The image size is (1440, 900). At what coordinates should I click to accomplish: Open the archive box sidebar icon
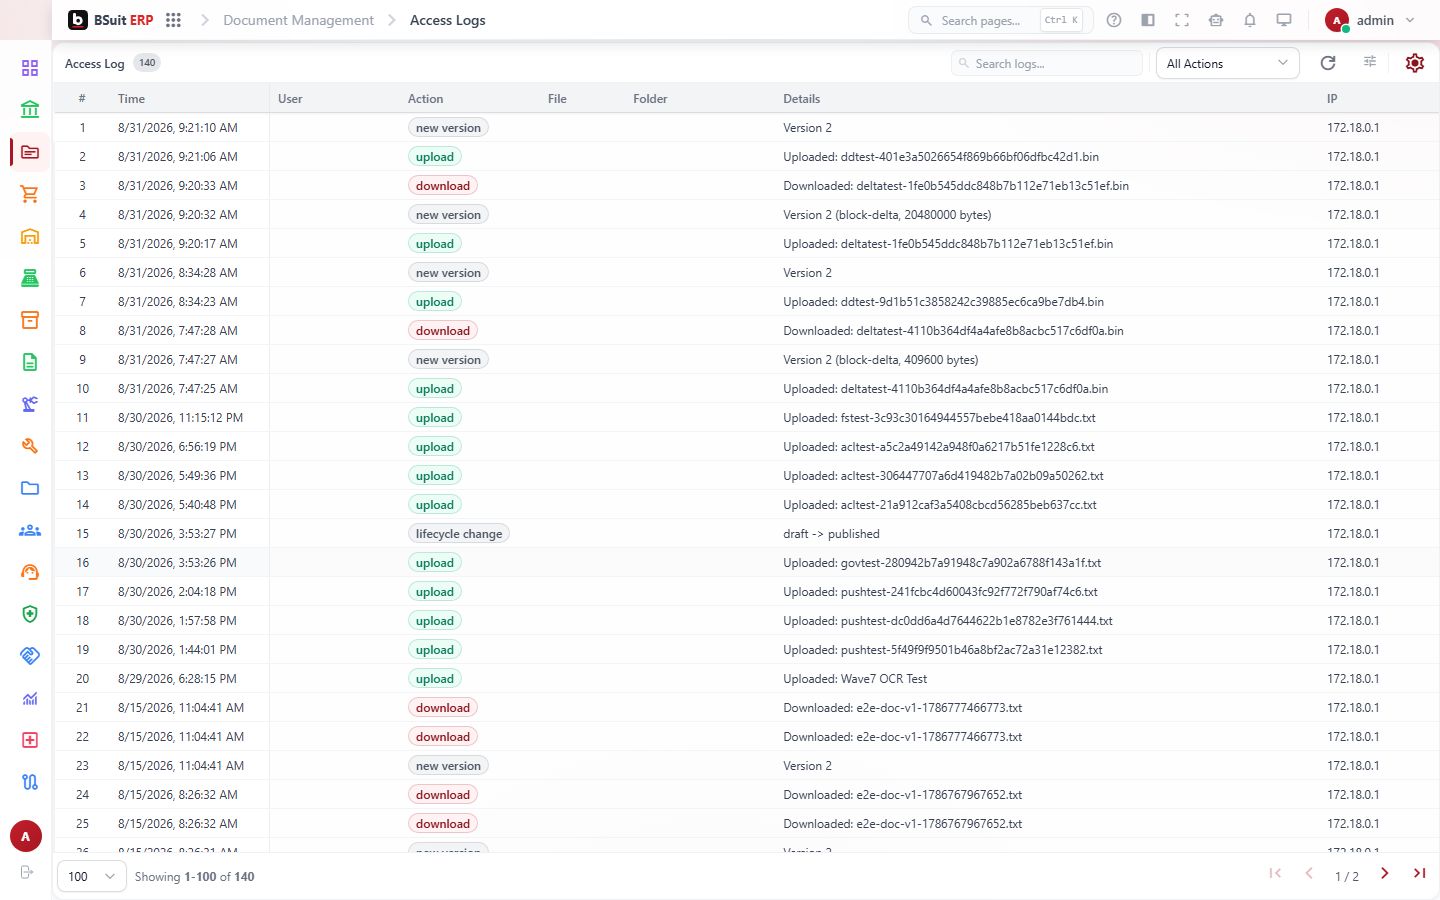pyautogui.click(x=30, y=320)
